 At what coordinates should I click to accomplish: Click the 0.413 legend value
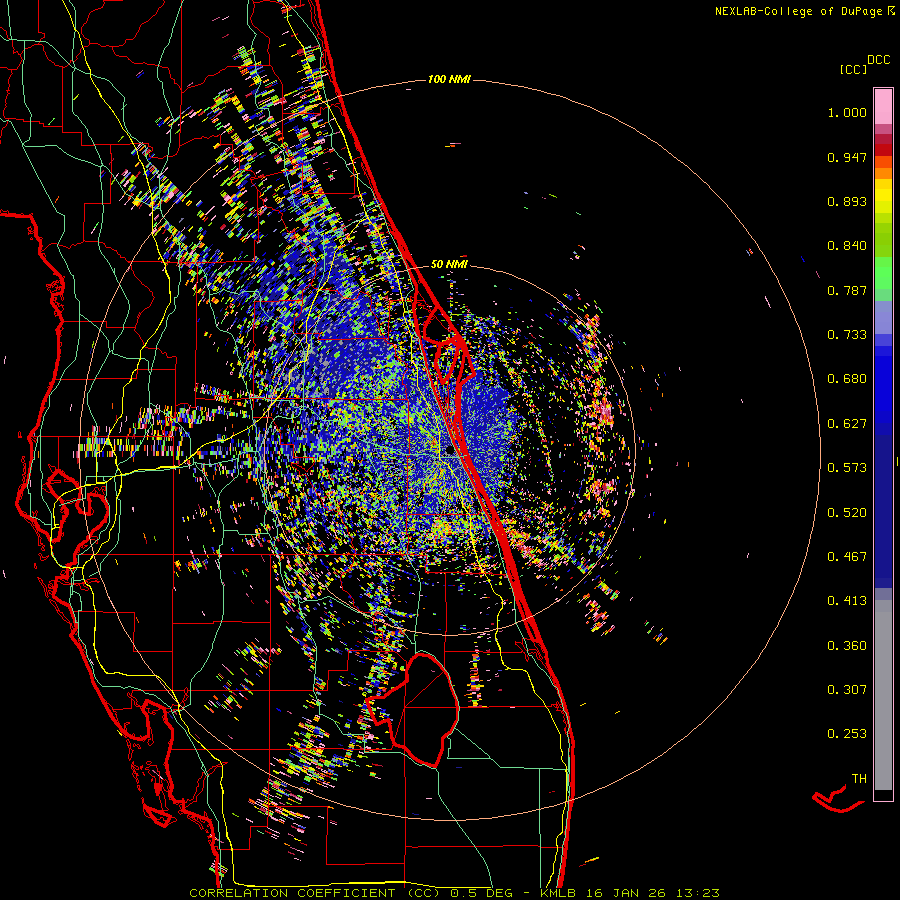pos(847,601)
